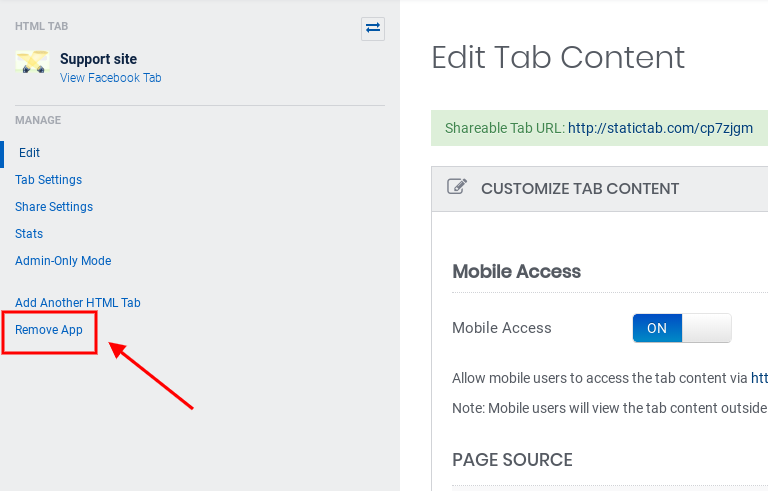
Task: Click the PAGE SOURCE section heading
Action: pyautogui.click(x=512, y=460)
